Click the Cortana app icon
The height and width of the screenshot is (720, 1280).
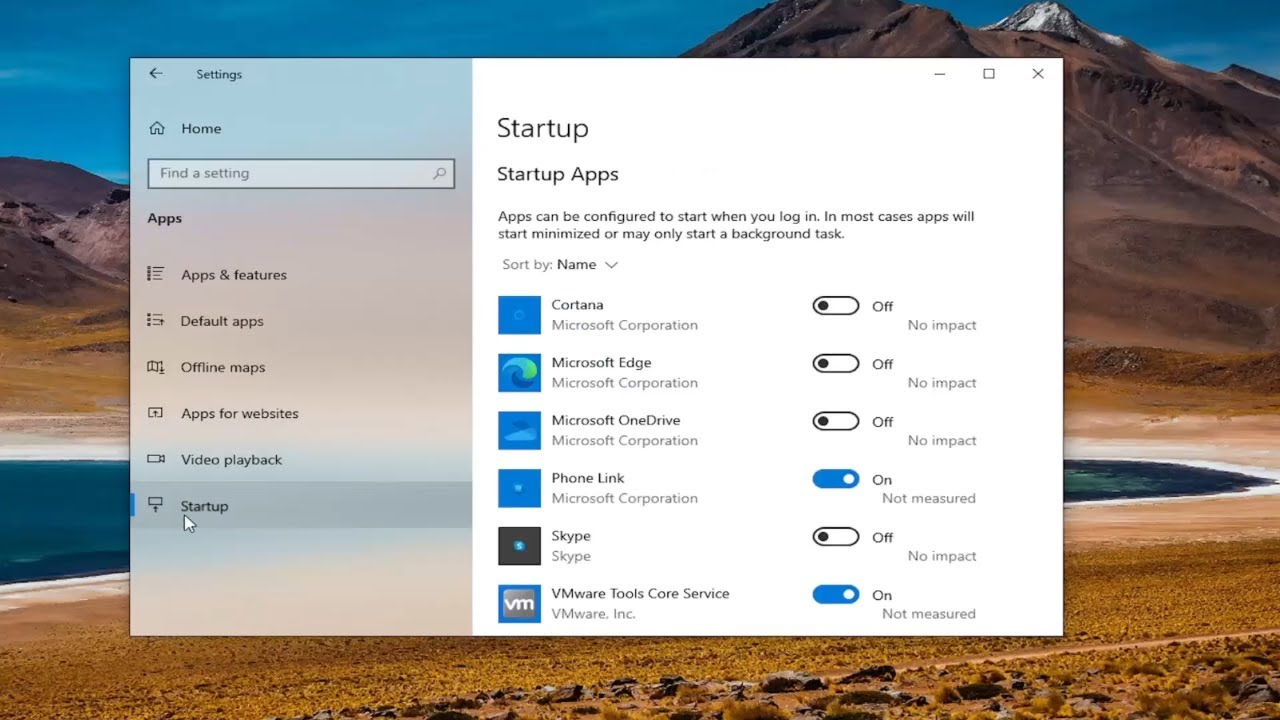pyautogui.click(x=519, y=315)
